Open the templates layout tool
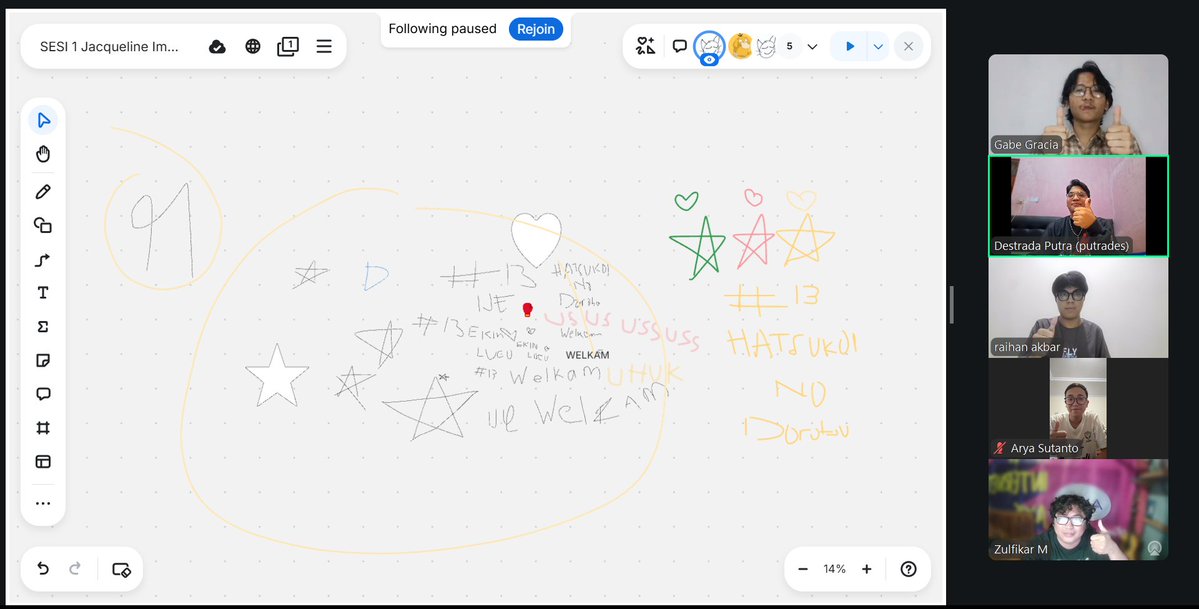 click(43, 461)
